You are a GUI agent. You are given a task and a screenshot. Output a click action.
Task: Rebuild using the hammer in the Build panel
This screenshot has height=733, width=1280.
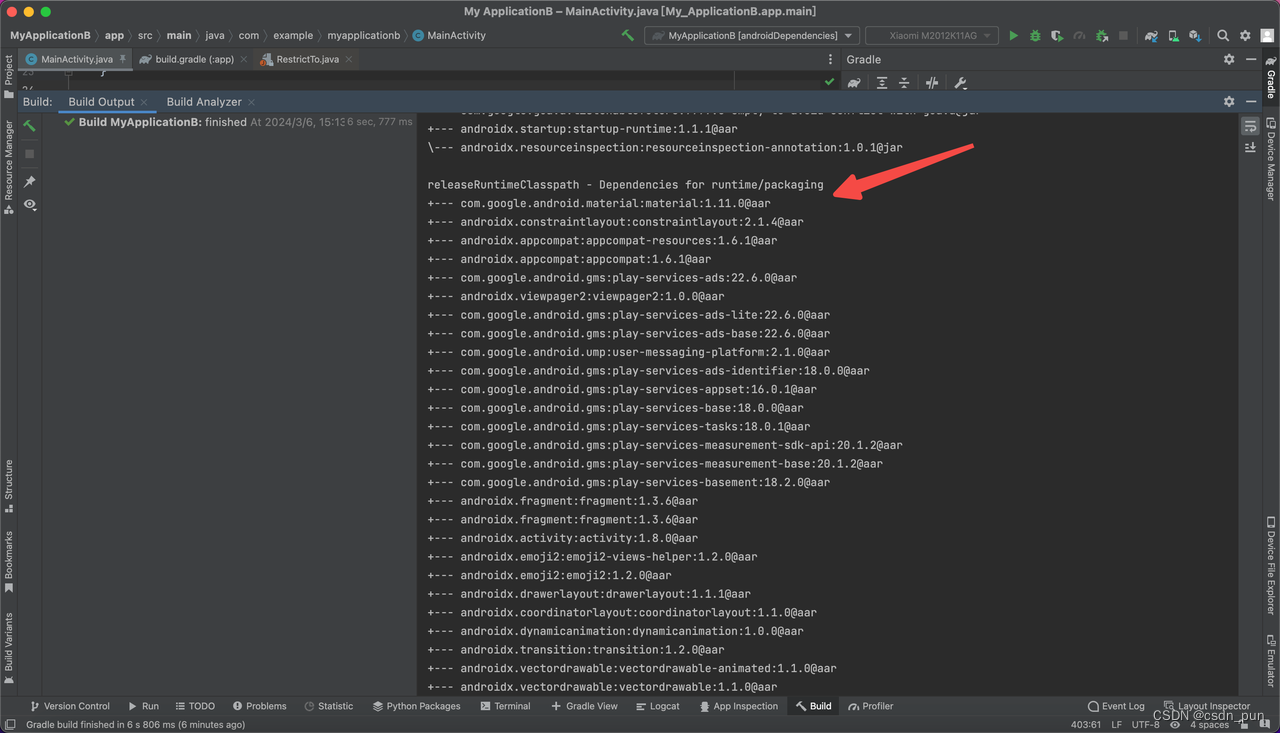[30, 126]
